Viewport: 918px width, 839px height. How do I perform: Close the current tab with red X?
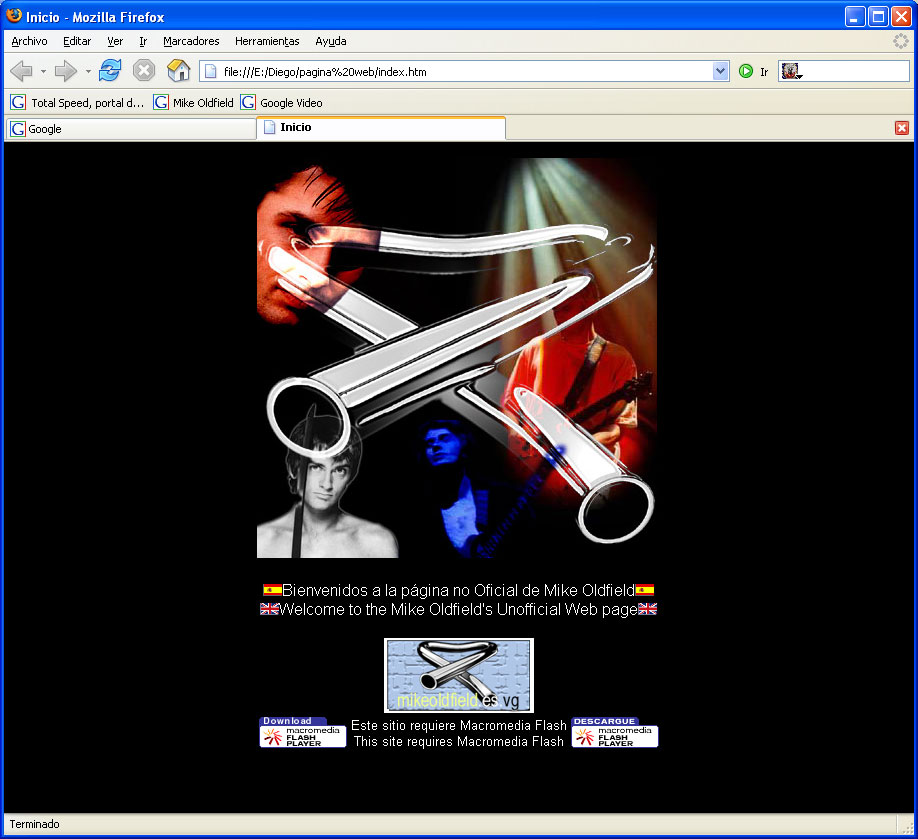(902, 128)
